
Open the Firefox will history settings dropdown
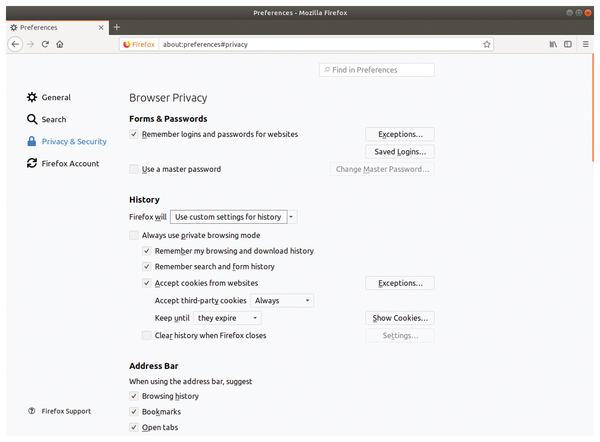click(233, 217)
